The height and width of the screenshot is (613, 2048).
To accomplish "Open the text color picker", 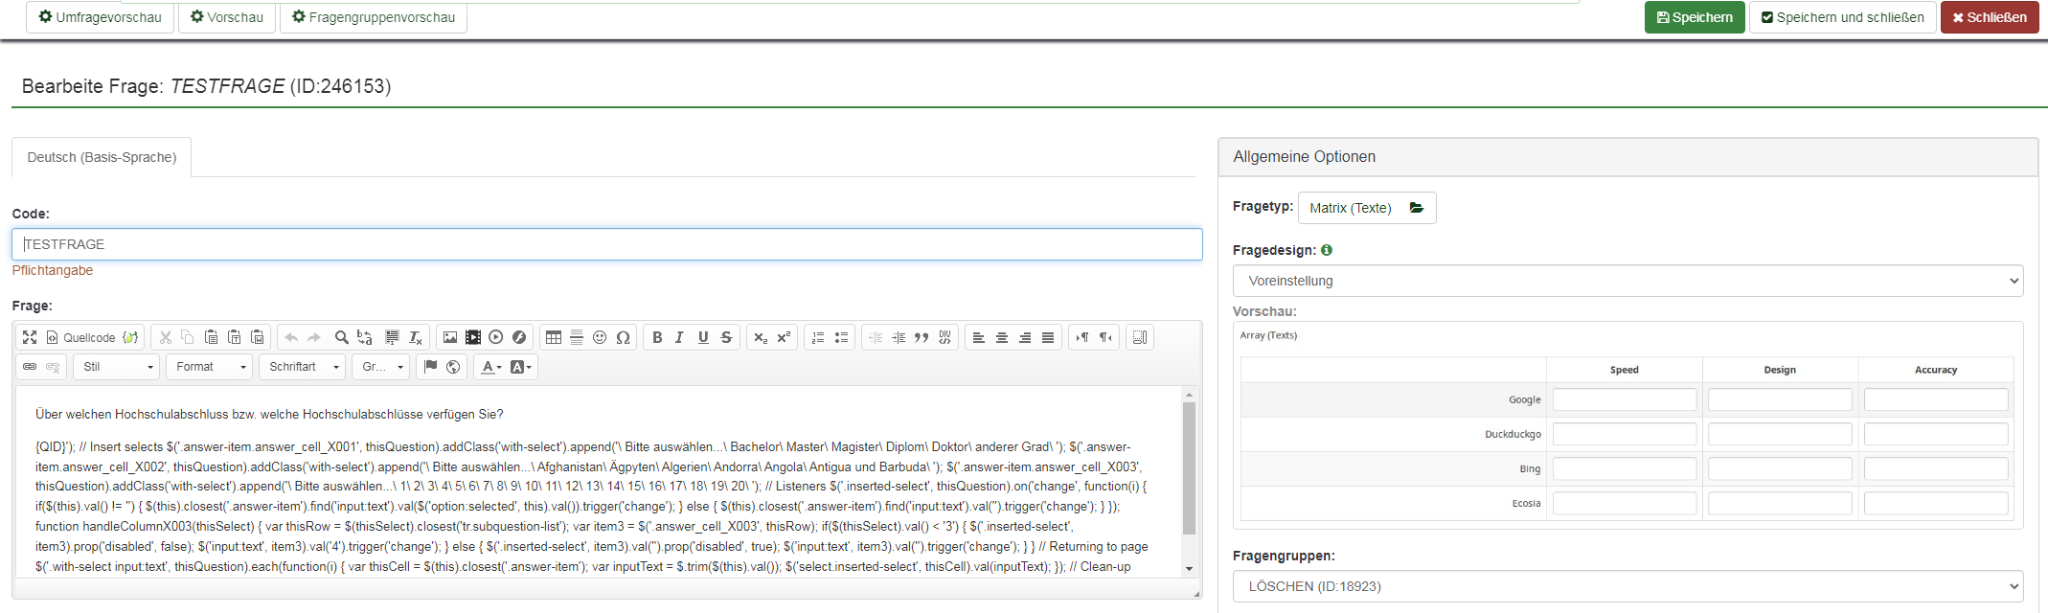I will [490, 367].
